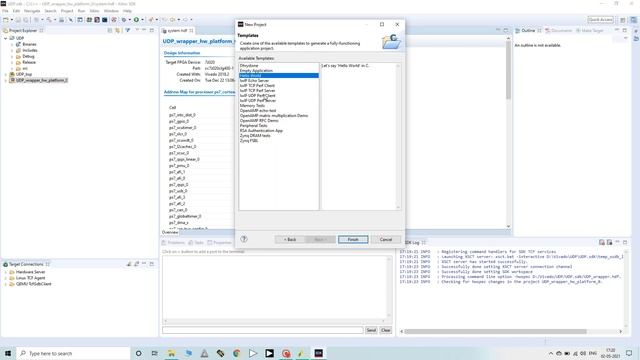Click the Debug bug toolbar icon

point(124,20)
